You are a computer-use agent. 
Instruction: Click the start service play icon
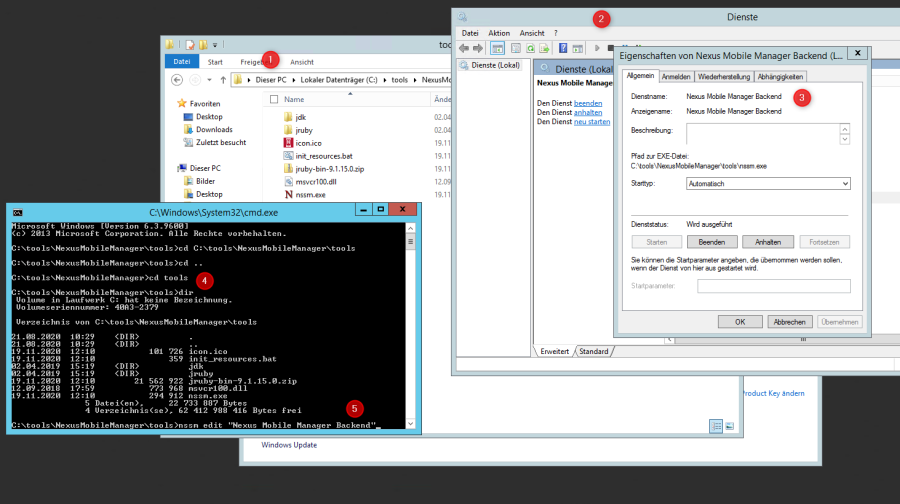click(598, 48)
